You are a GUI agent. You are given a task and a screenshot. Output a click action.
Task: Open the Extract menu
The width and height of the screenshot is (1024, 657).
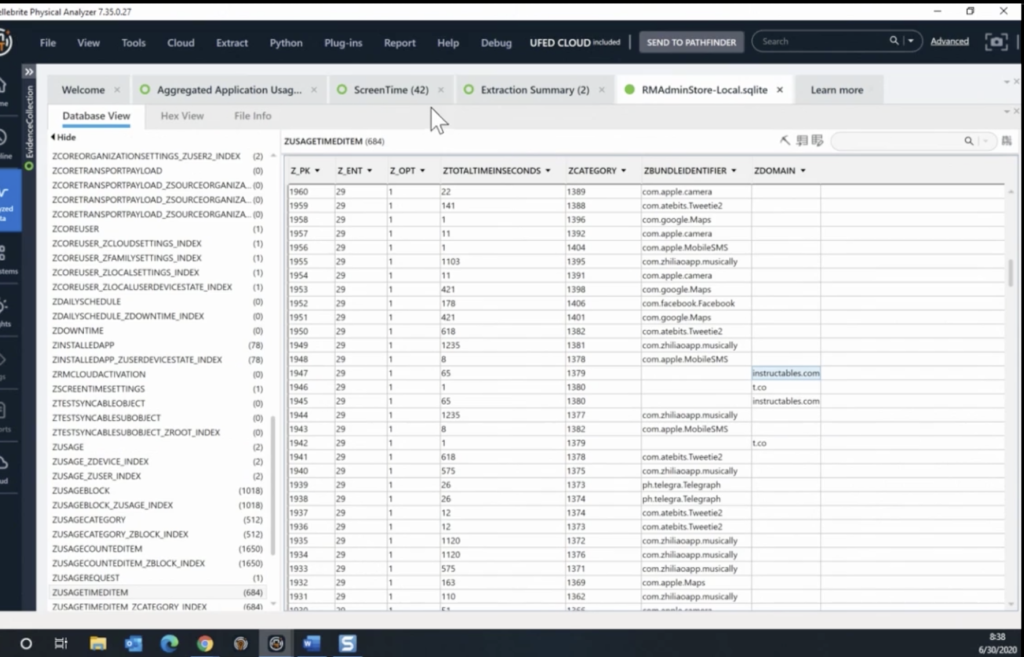(x=232, y=42)
